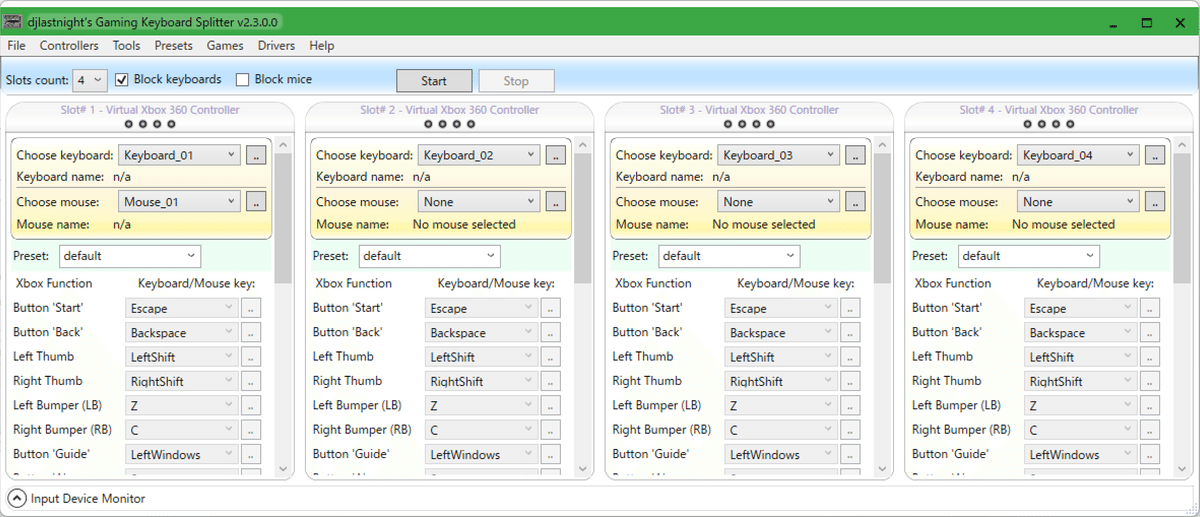Click Slot 2 keyboard detect '..' button
Screen dimensions: 1200x517
555,155
